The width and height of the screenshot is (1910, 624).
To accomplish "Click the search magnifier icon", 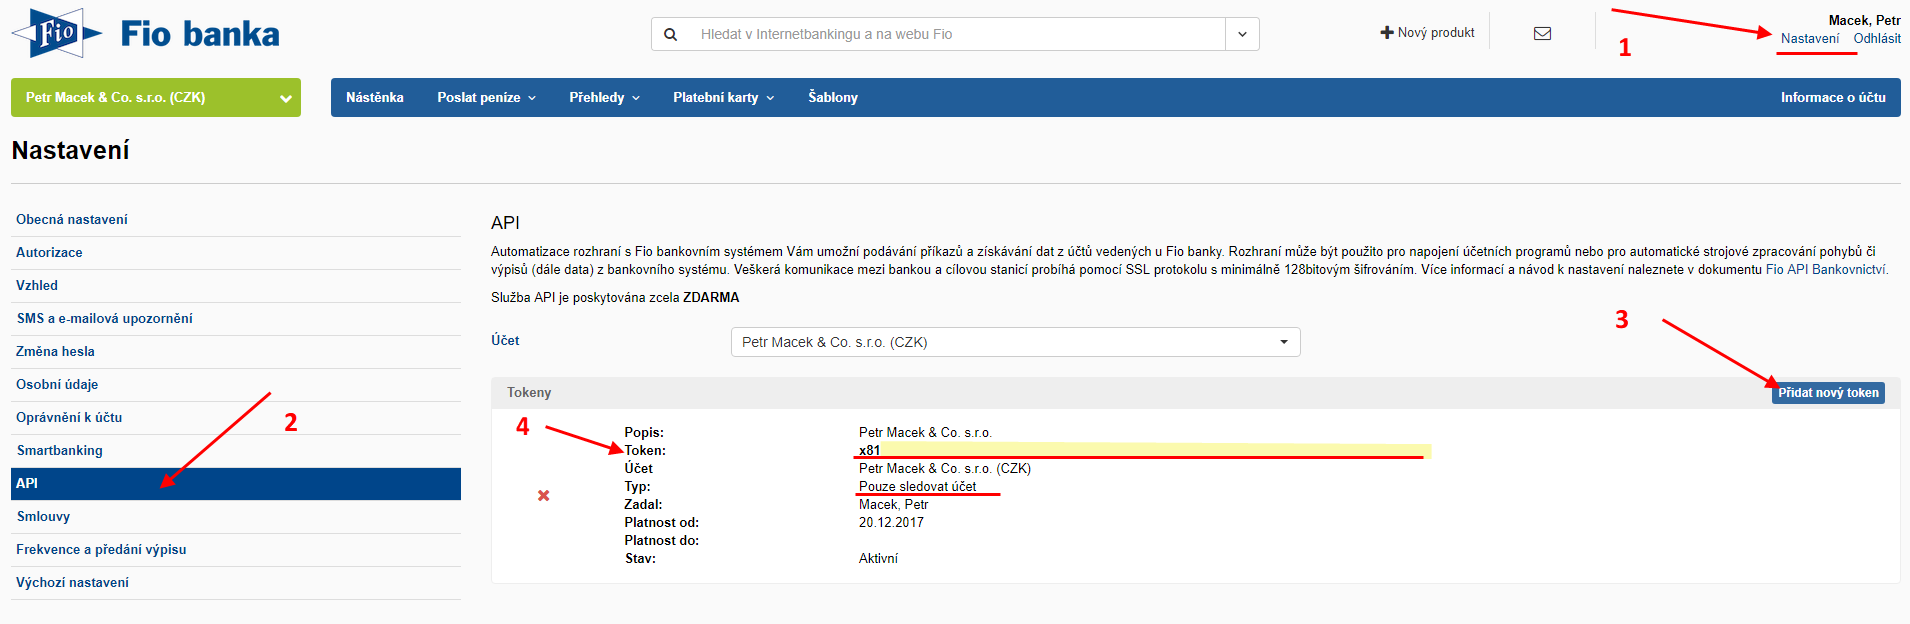I will tap(671, 34).
